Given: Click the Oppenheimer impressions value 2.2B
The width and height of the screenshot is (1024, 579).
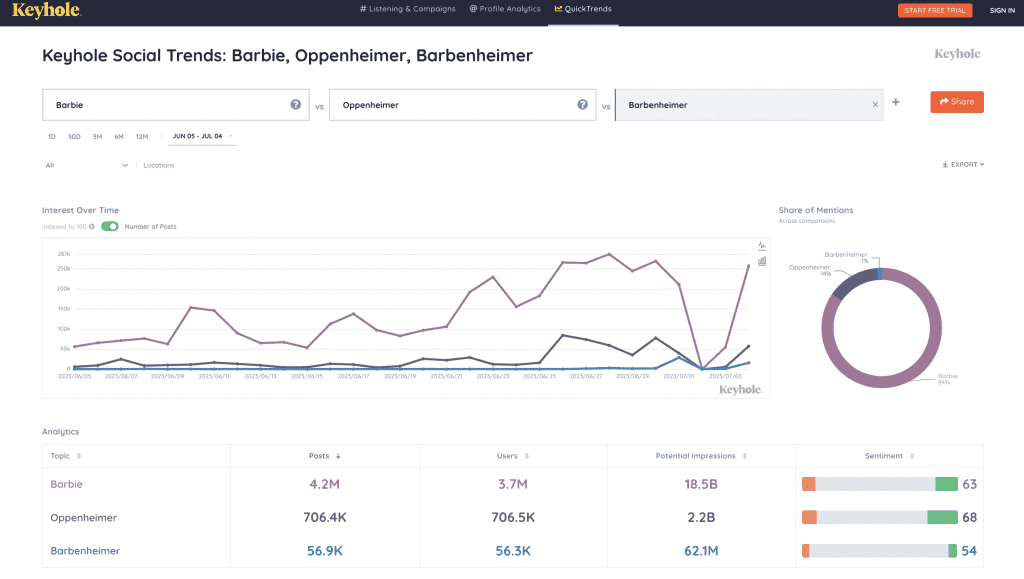Looking at the screenshot, I should click(701, 518).
